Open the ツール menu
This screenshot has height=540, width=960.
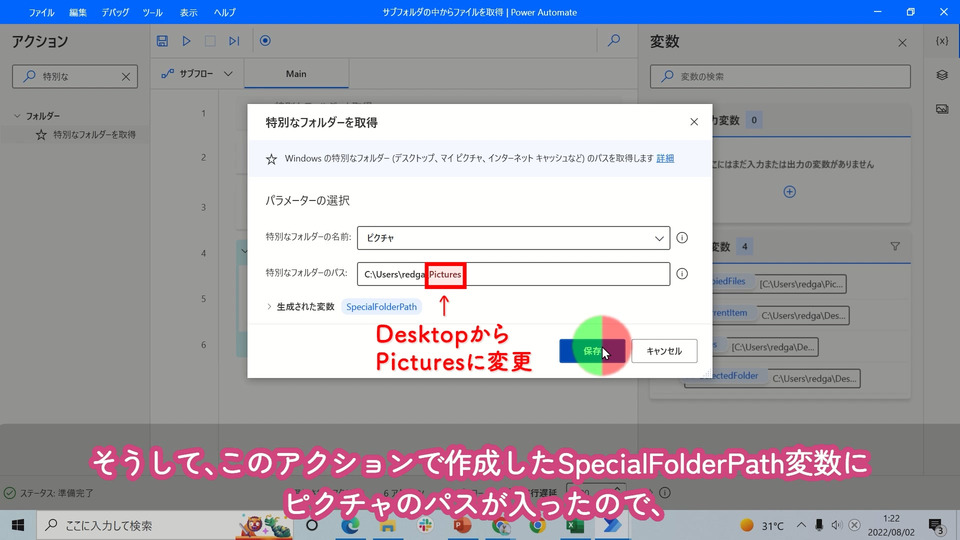point(152,12)
